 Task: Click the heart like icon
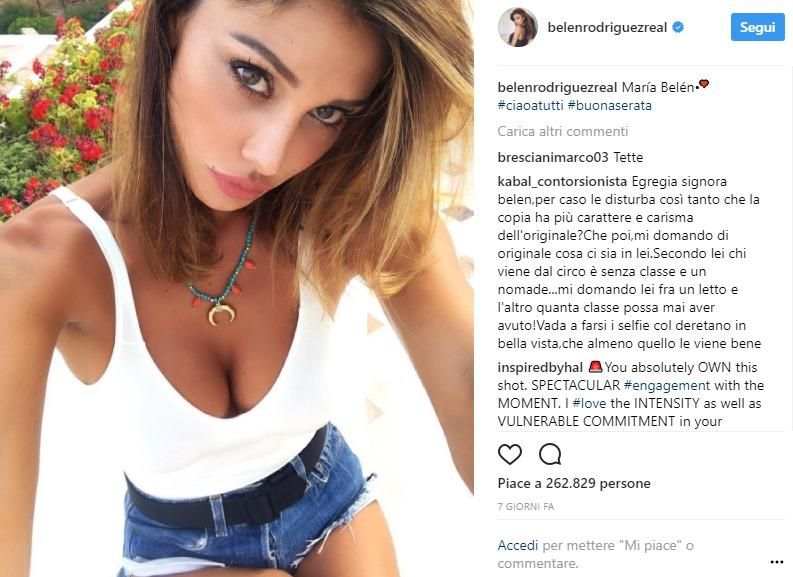[x=510, y=454]
